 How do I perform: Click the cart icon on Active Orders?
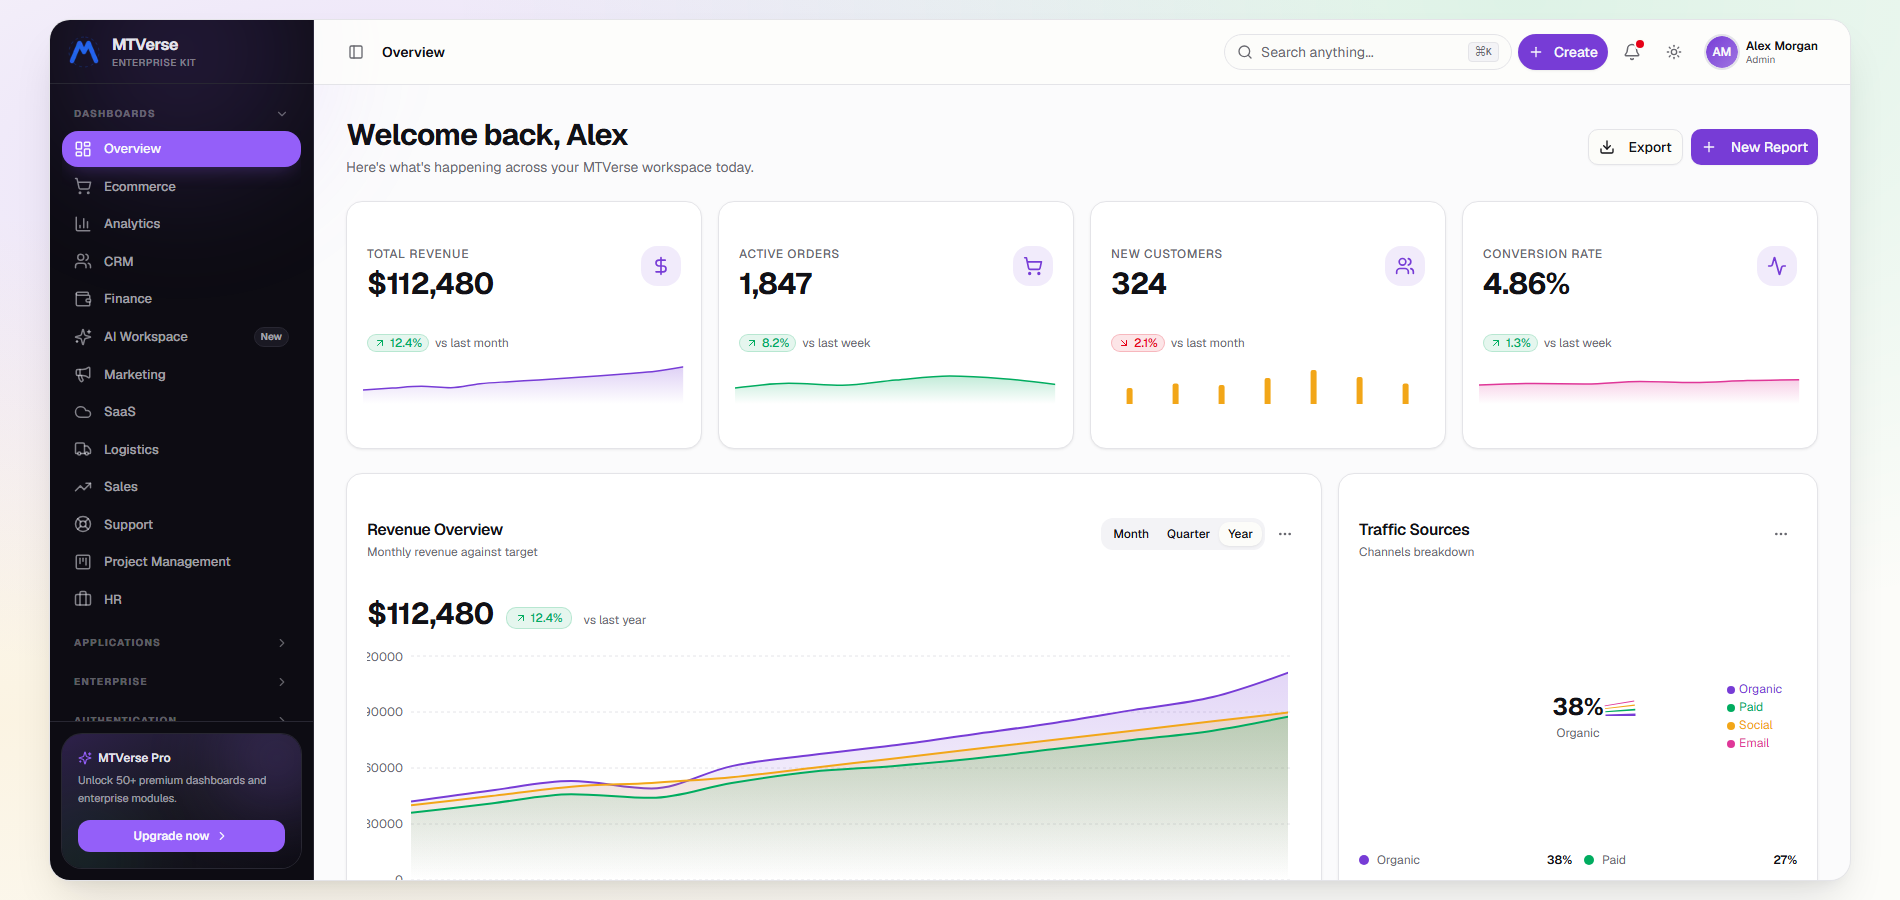click(x=1033, y=266)
